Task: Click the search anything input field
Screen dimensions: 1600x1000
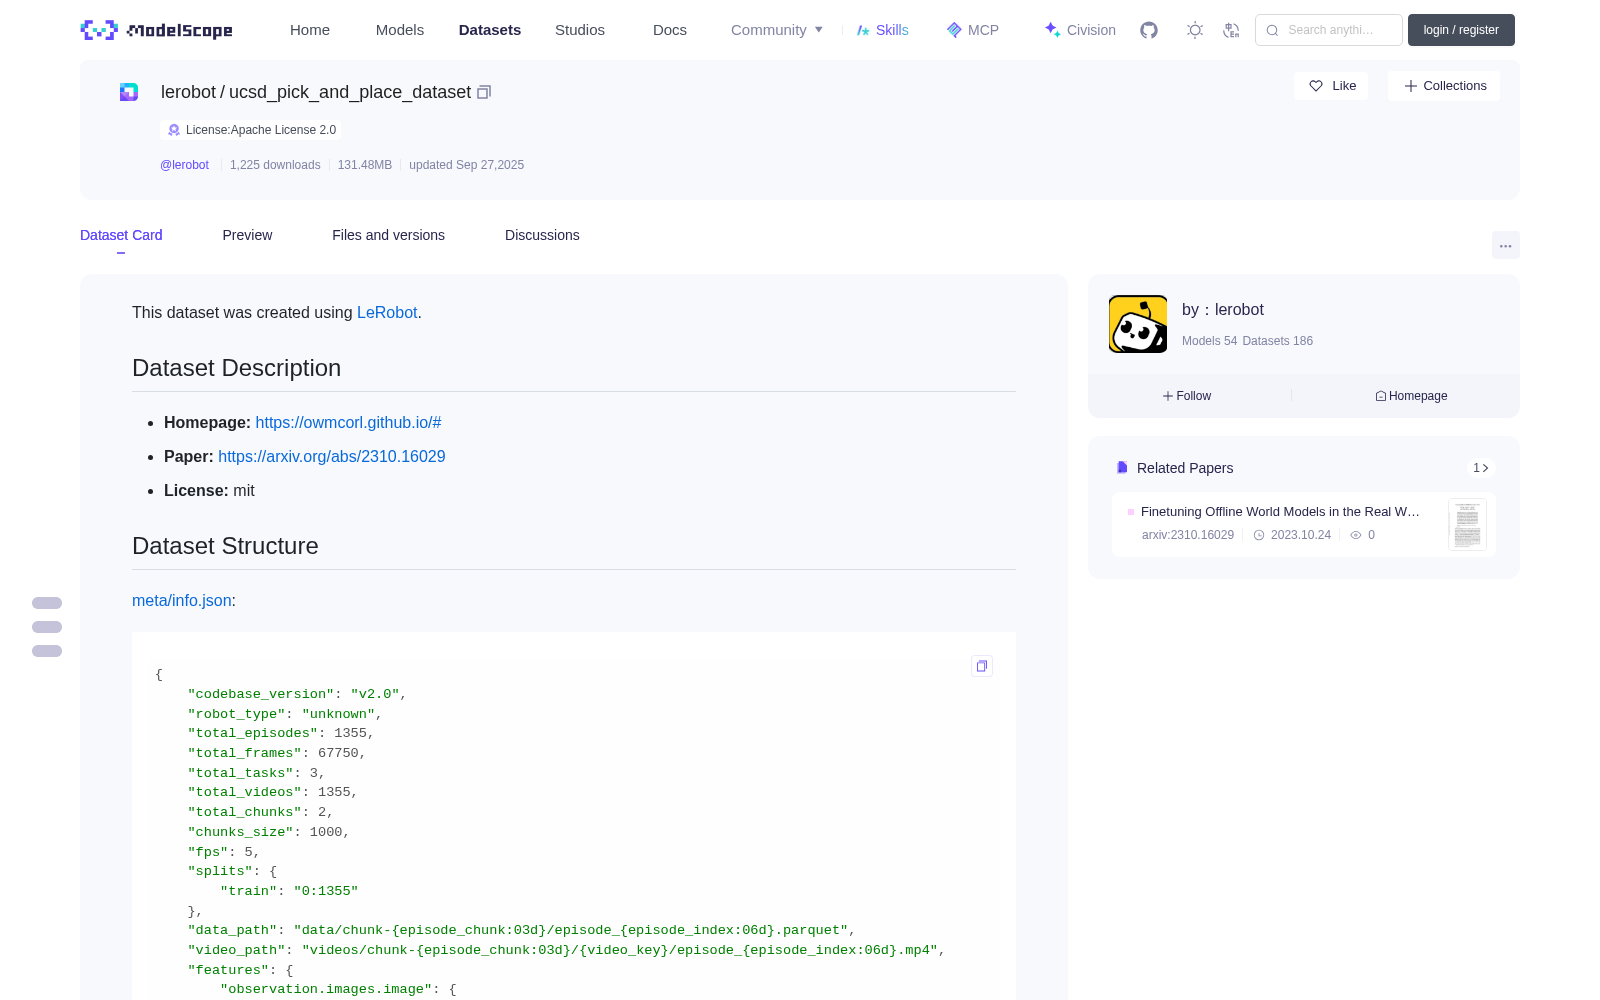Action: pyautogui.click(x=1329, y=30)
